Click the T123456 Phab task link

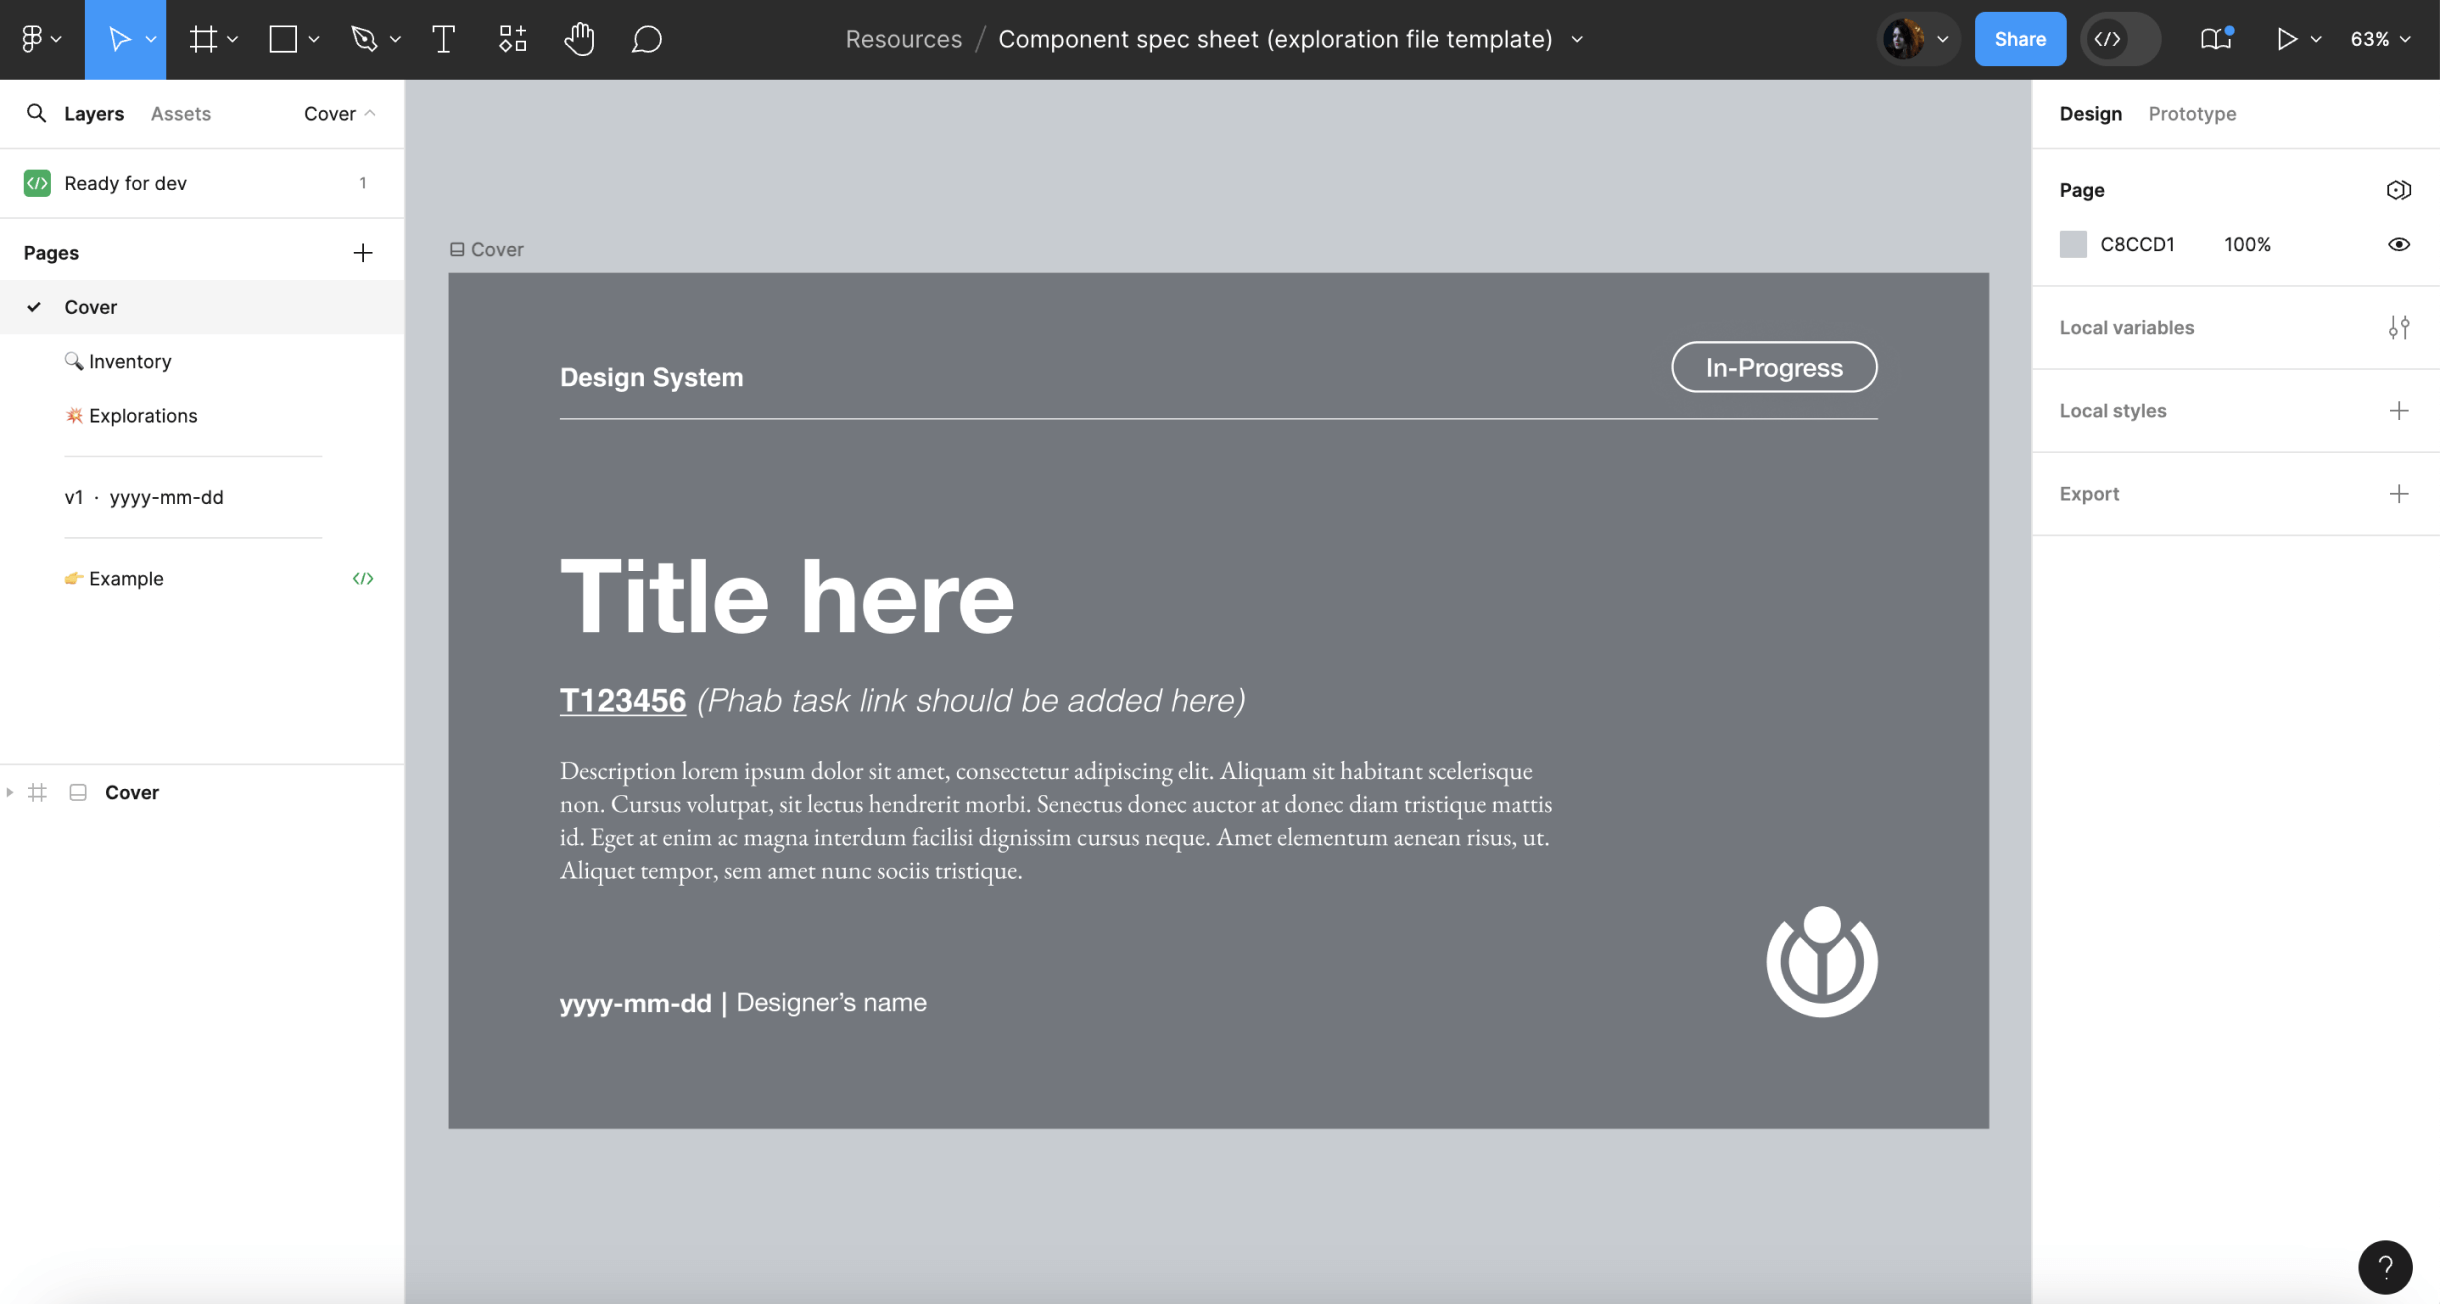[621, 699]
